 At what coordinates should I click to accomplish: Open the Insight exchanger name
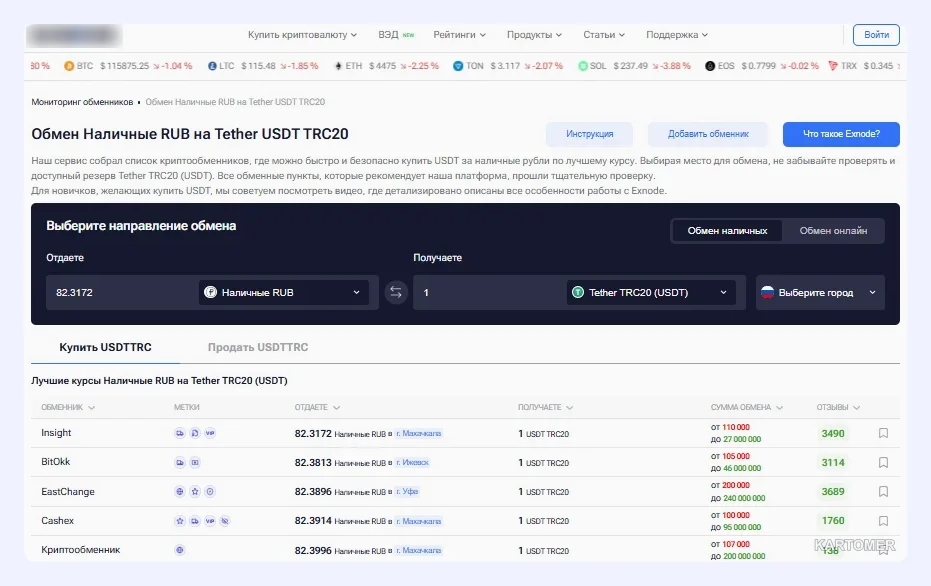coord(56,433)
